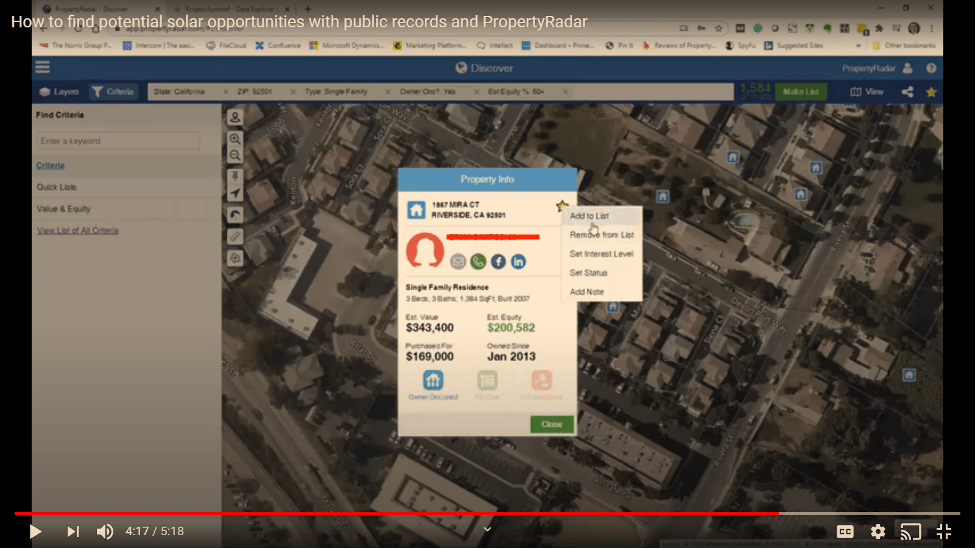Click the pin marker map tool
The height and width of the screenshot is (550, 977).
(235, 176)
